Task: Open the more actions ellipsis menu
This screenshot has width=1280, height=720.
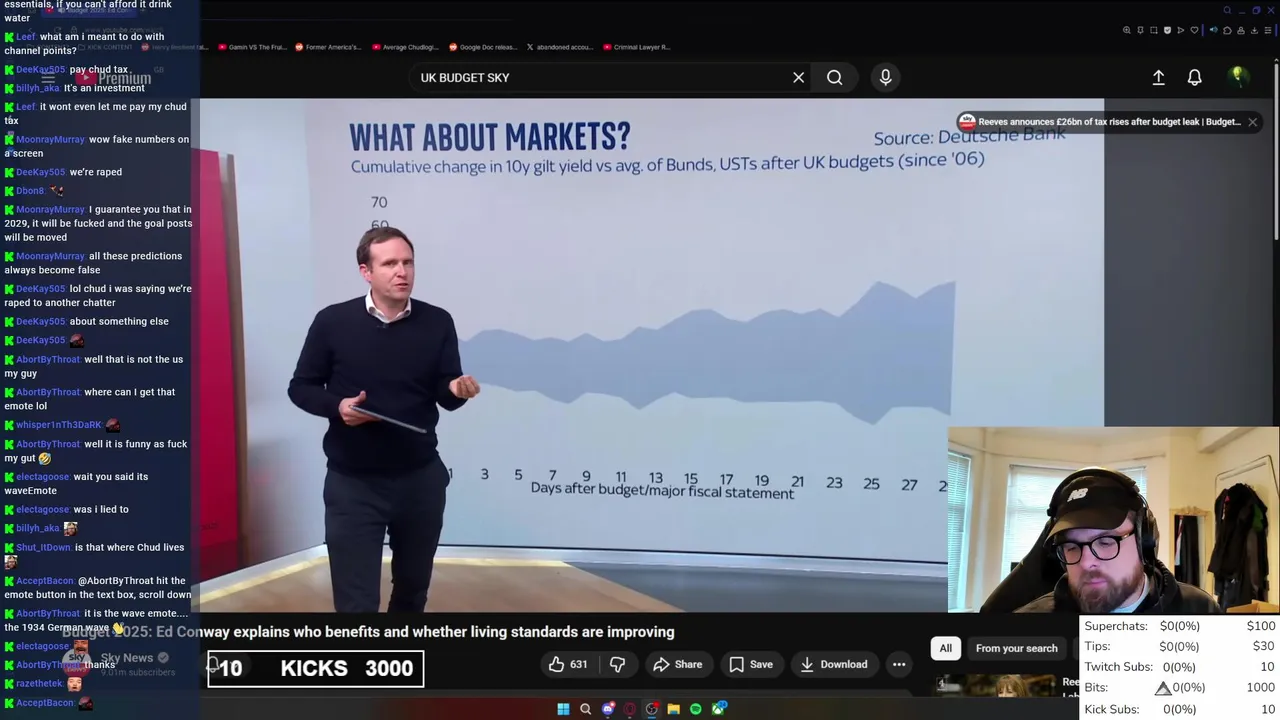Action: click(x=899, y=664)
